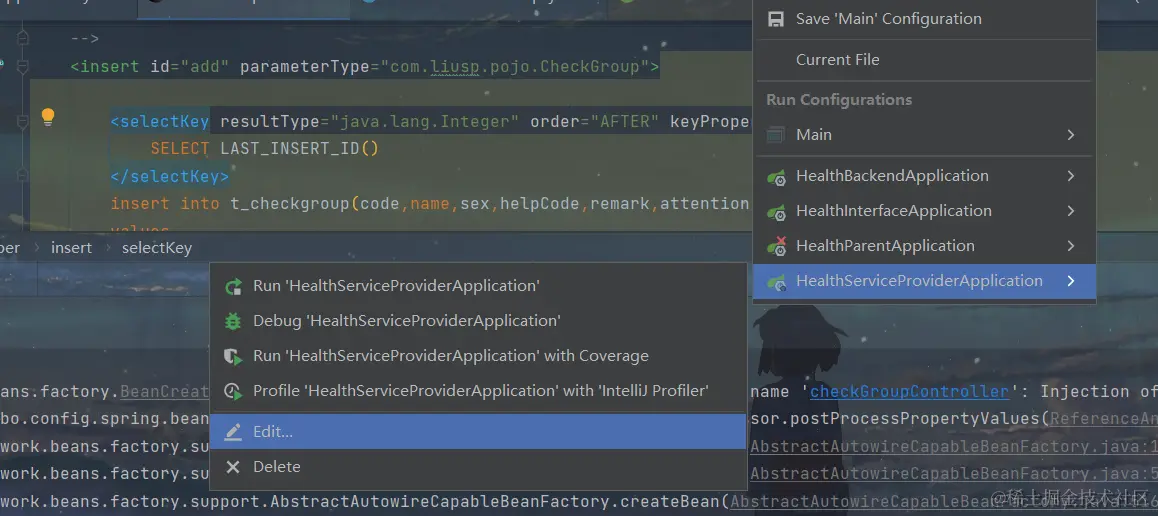The height and width of the screenshot is (516, 1158).
Task: Click the order="AFTER" attribute
Action: click(595, 121)
